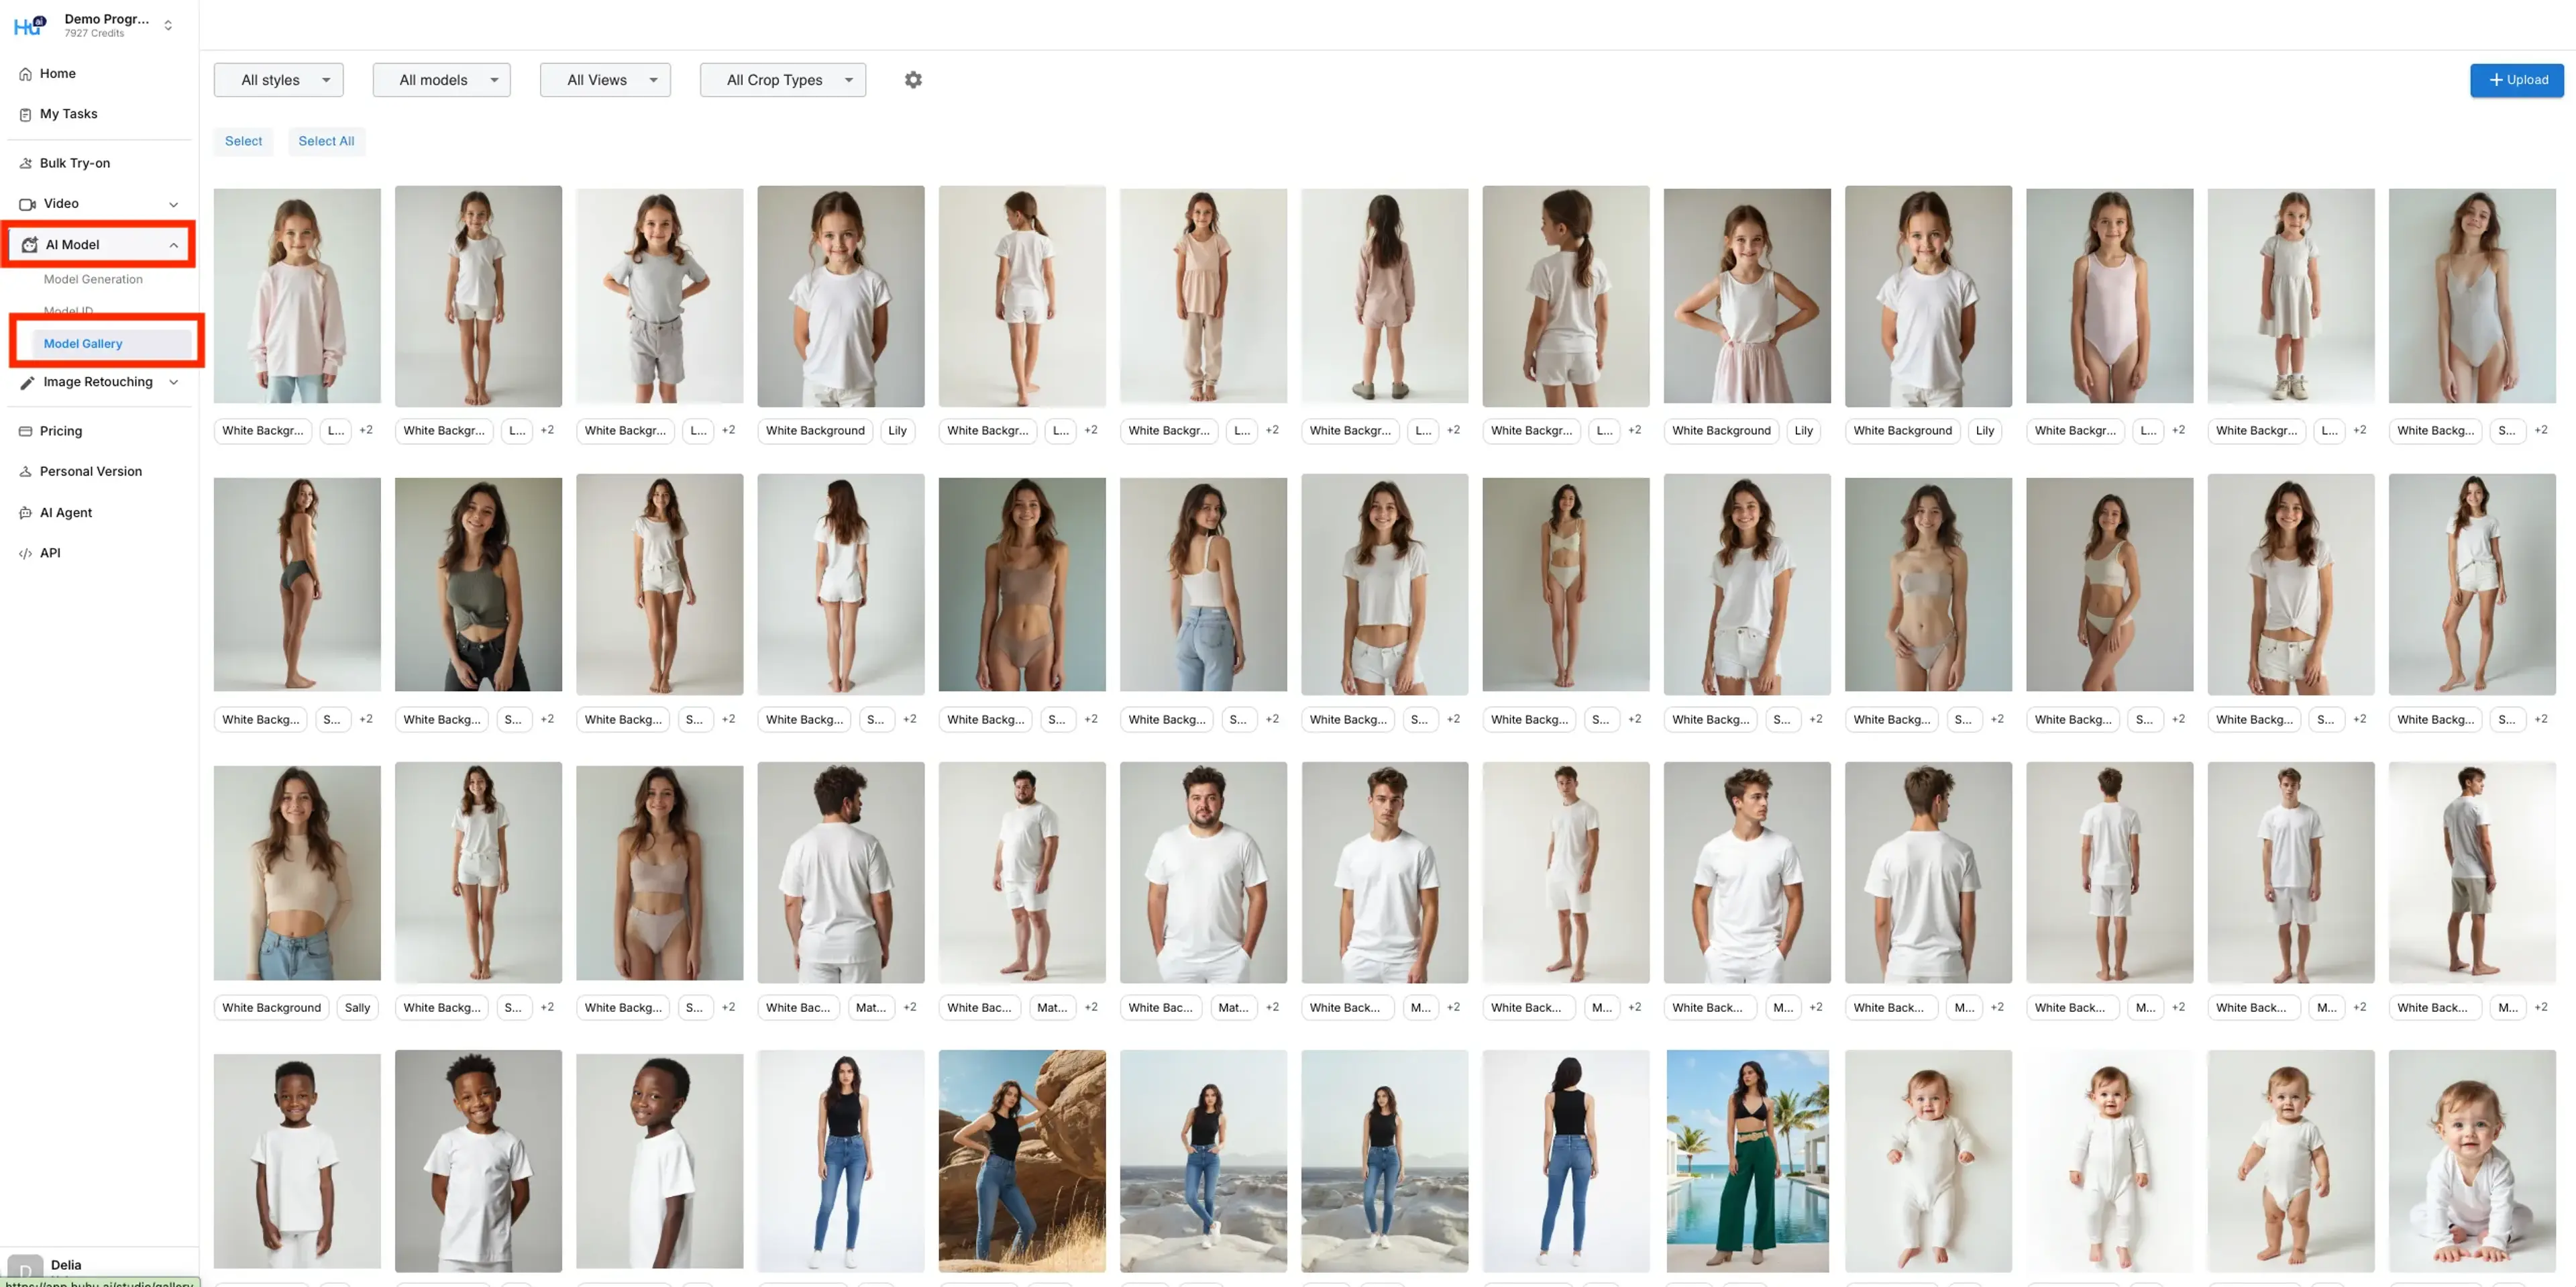The image size is (2576, 1287).
Task: Open thumbnail of woman in beige crop sweater
Action: [297, 873]
